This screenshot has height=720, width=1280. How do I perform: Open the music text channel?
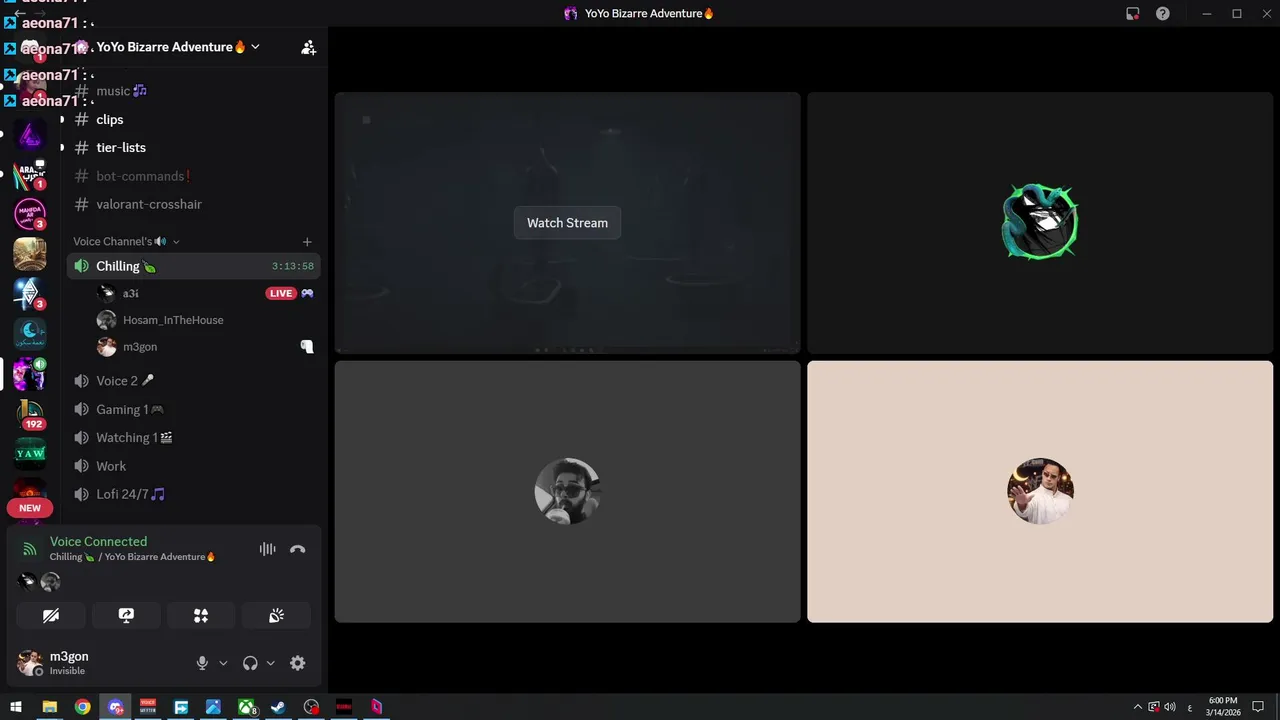194,91
